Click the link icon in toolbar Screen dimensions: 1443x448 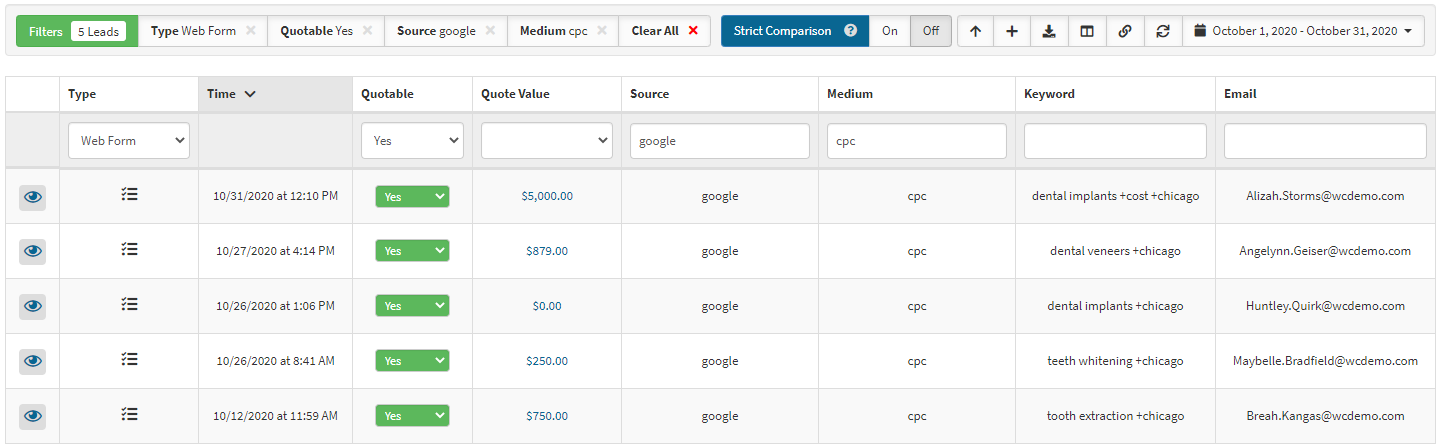1125,31
